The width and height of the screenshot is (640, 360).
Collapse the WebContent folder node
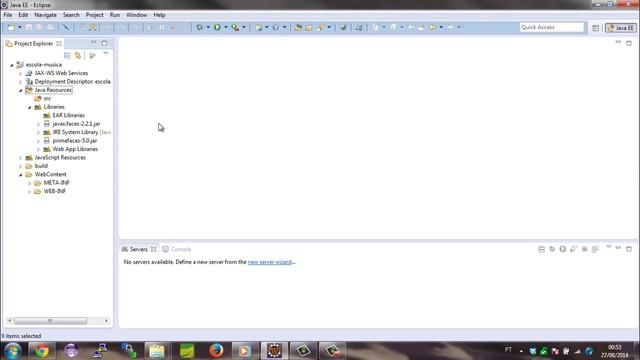click(x=21, y=175)
